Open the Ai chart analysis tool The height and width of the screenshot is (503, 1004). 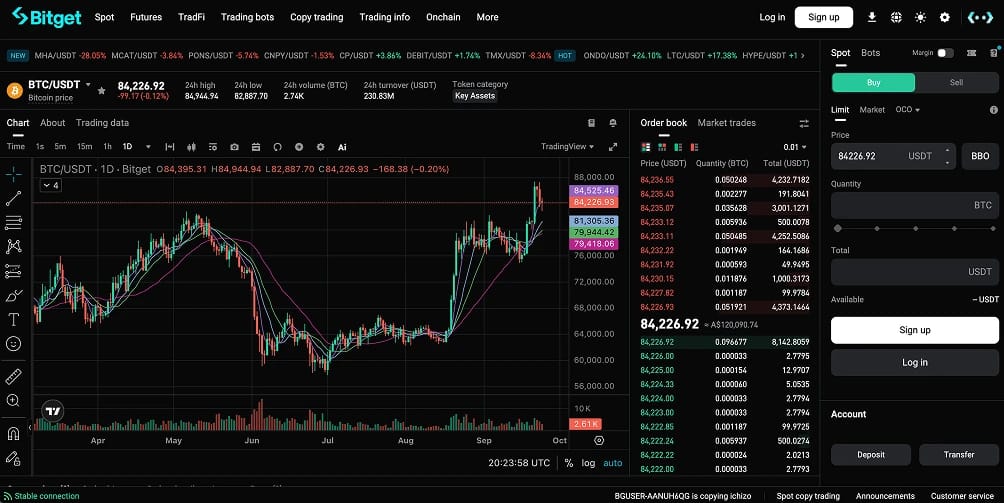342,147
